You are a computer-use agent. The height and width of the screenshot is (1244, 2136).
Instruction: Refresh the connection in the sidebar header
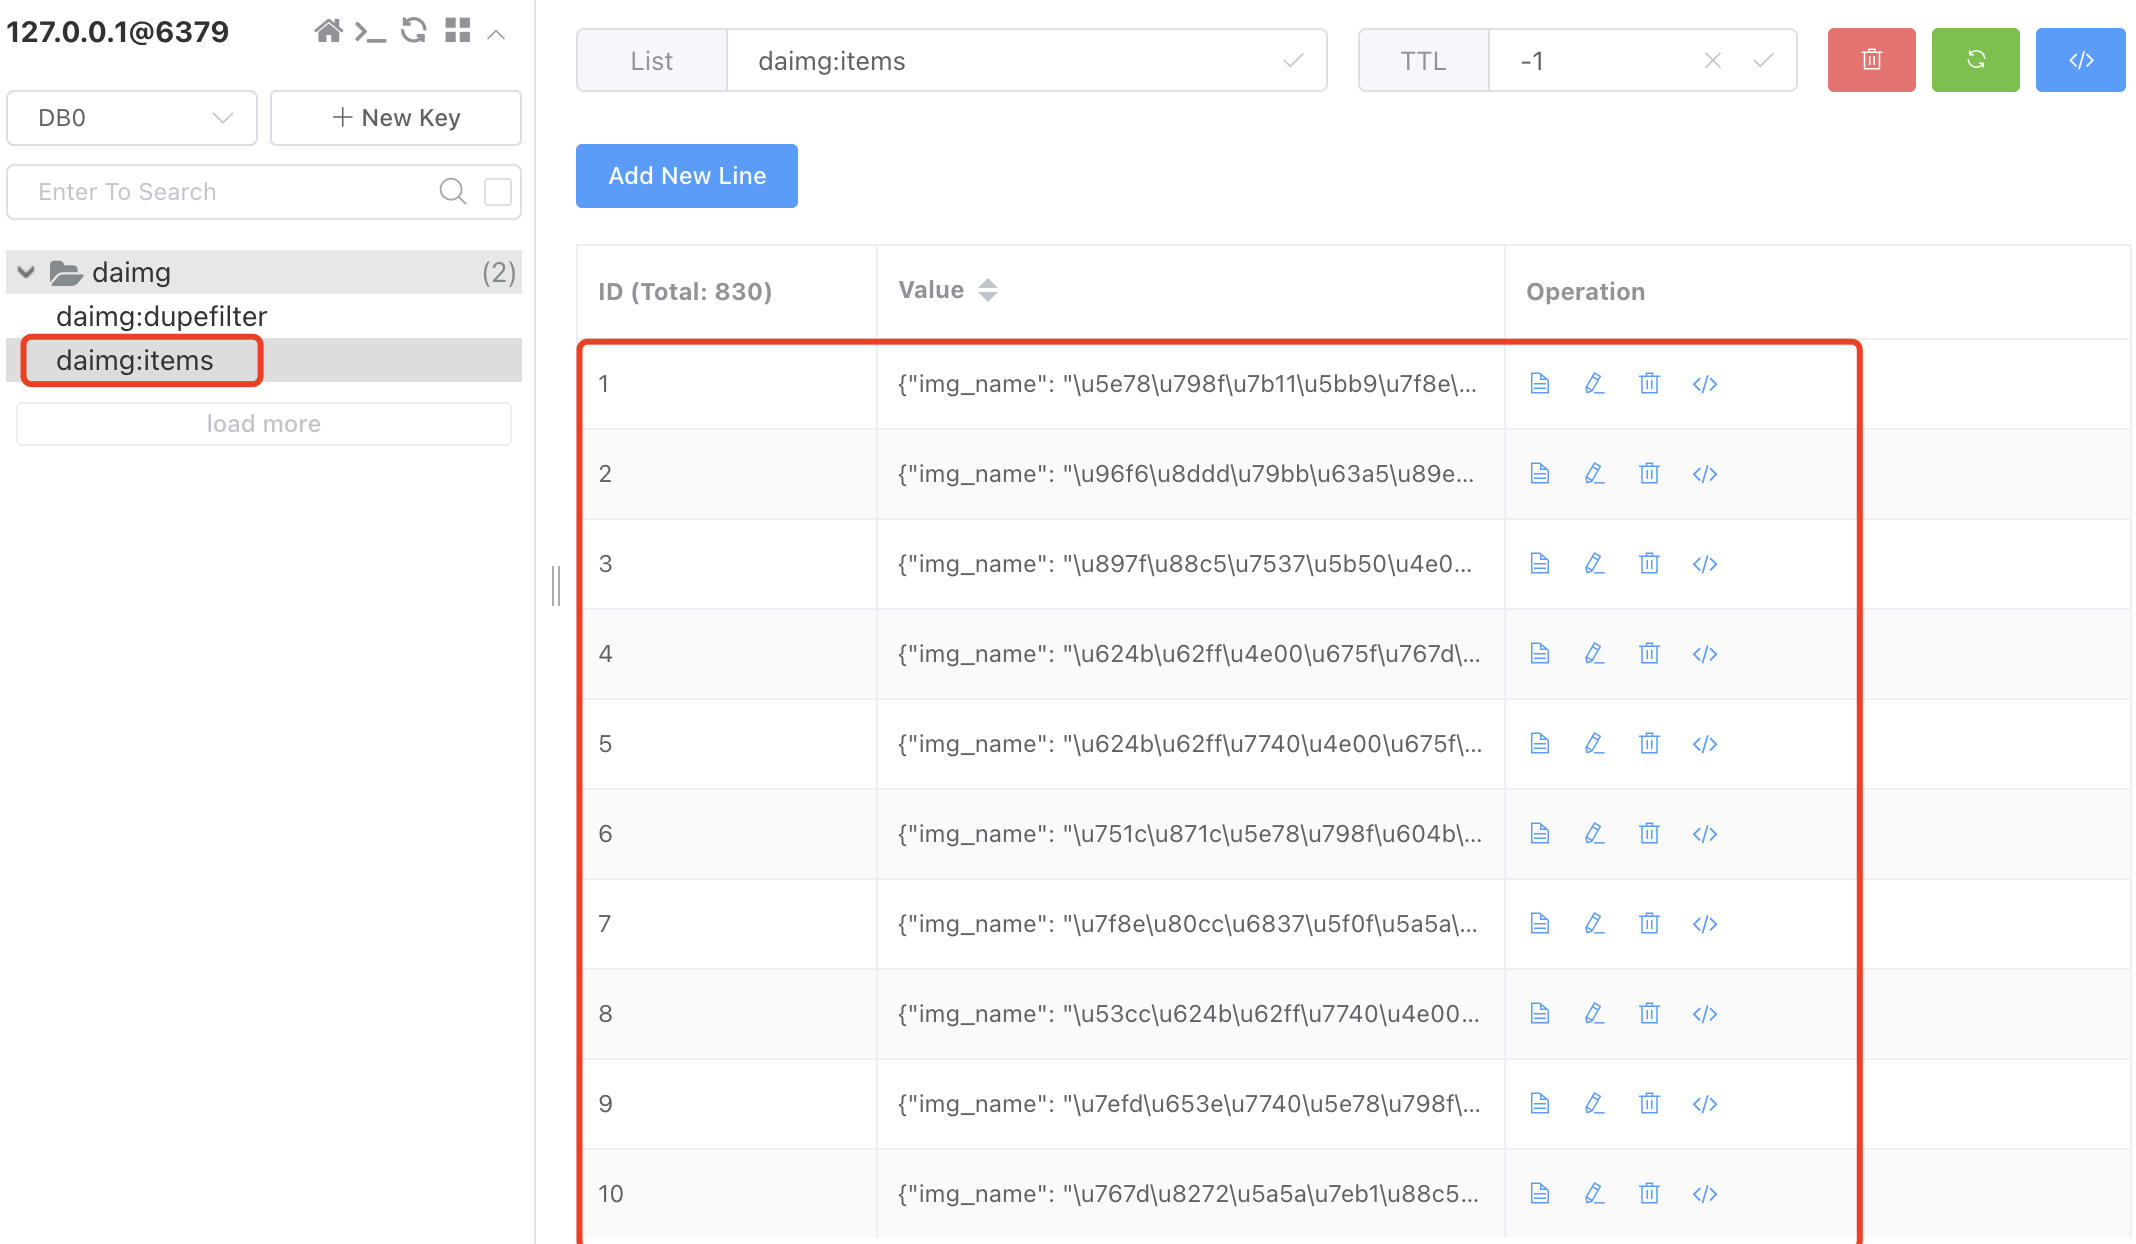(x=414, y=31)
